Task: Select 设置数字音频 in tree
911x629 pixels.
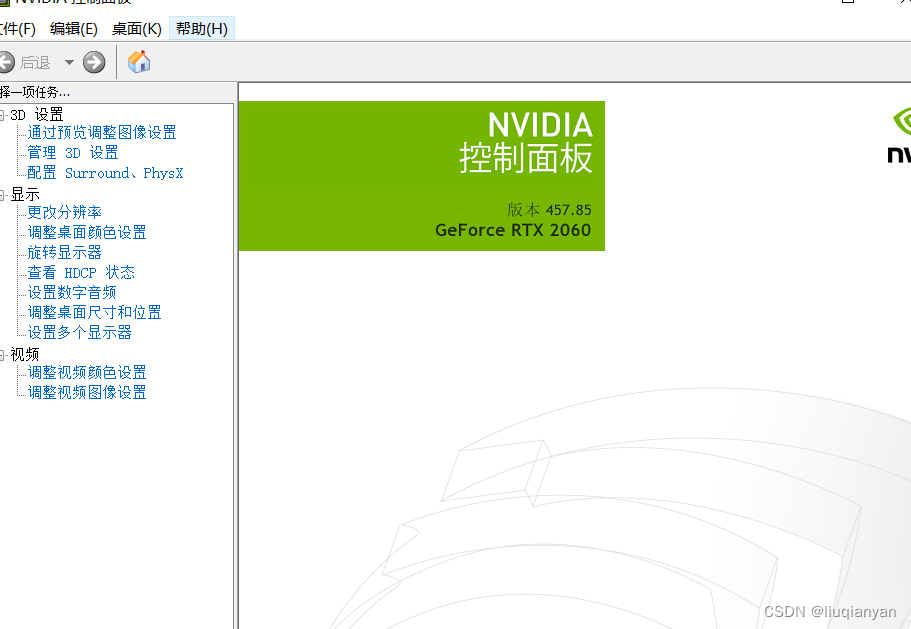Action: coord(72,293)
